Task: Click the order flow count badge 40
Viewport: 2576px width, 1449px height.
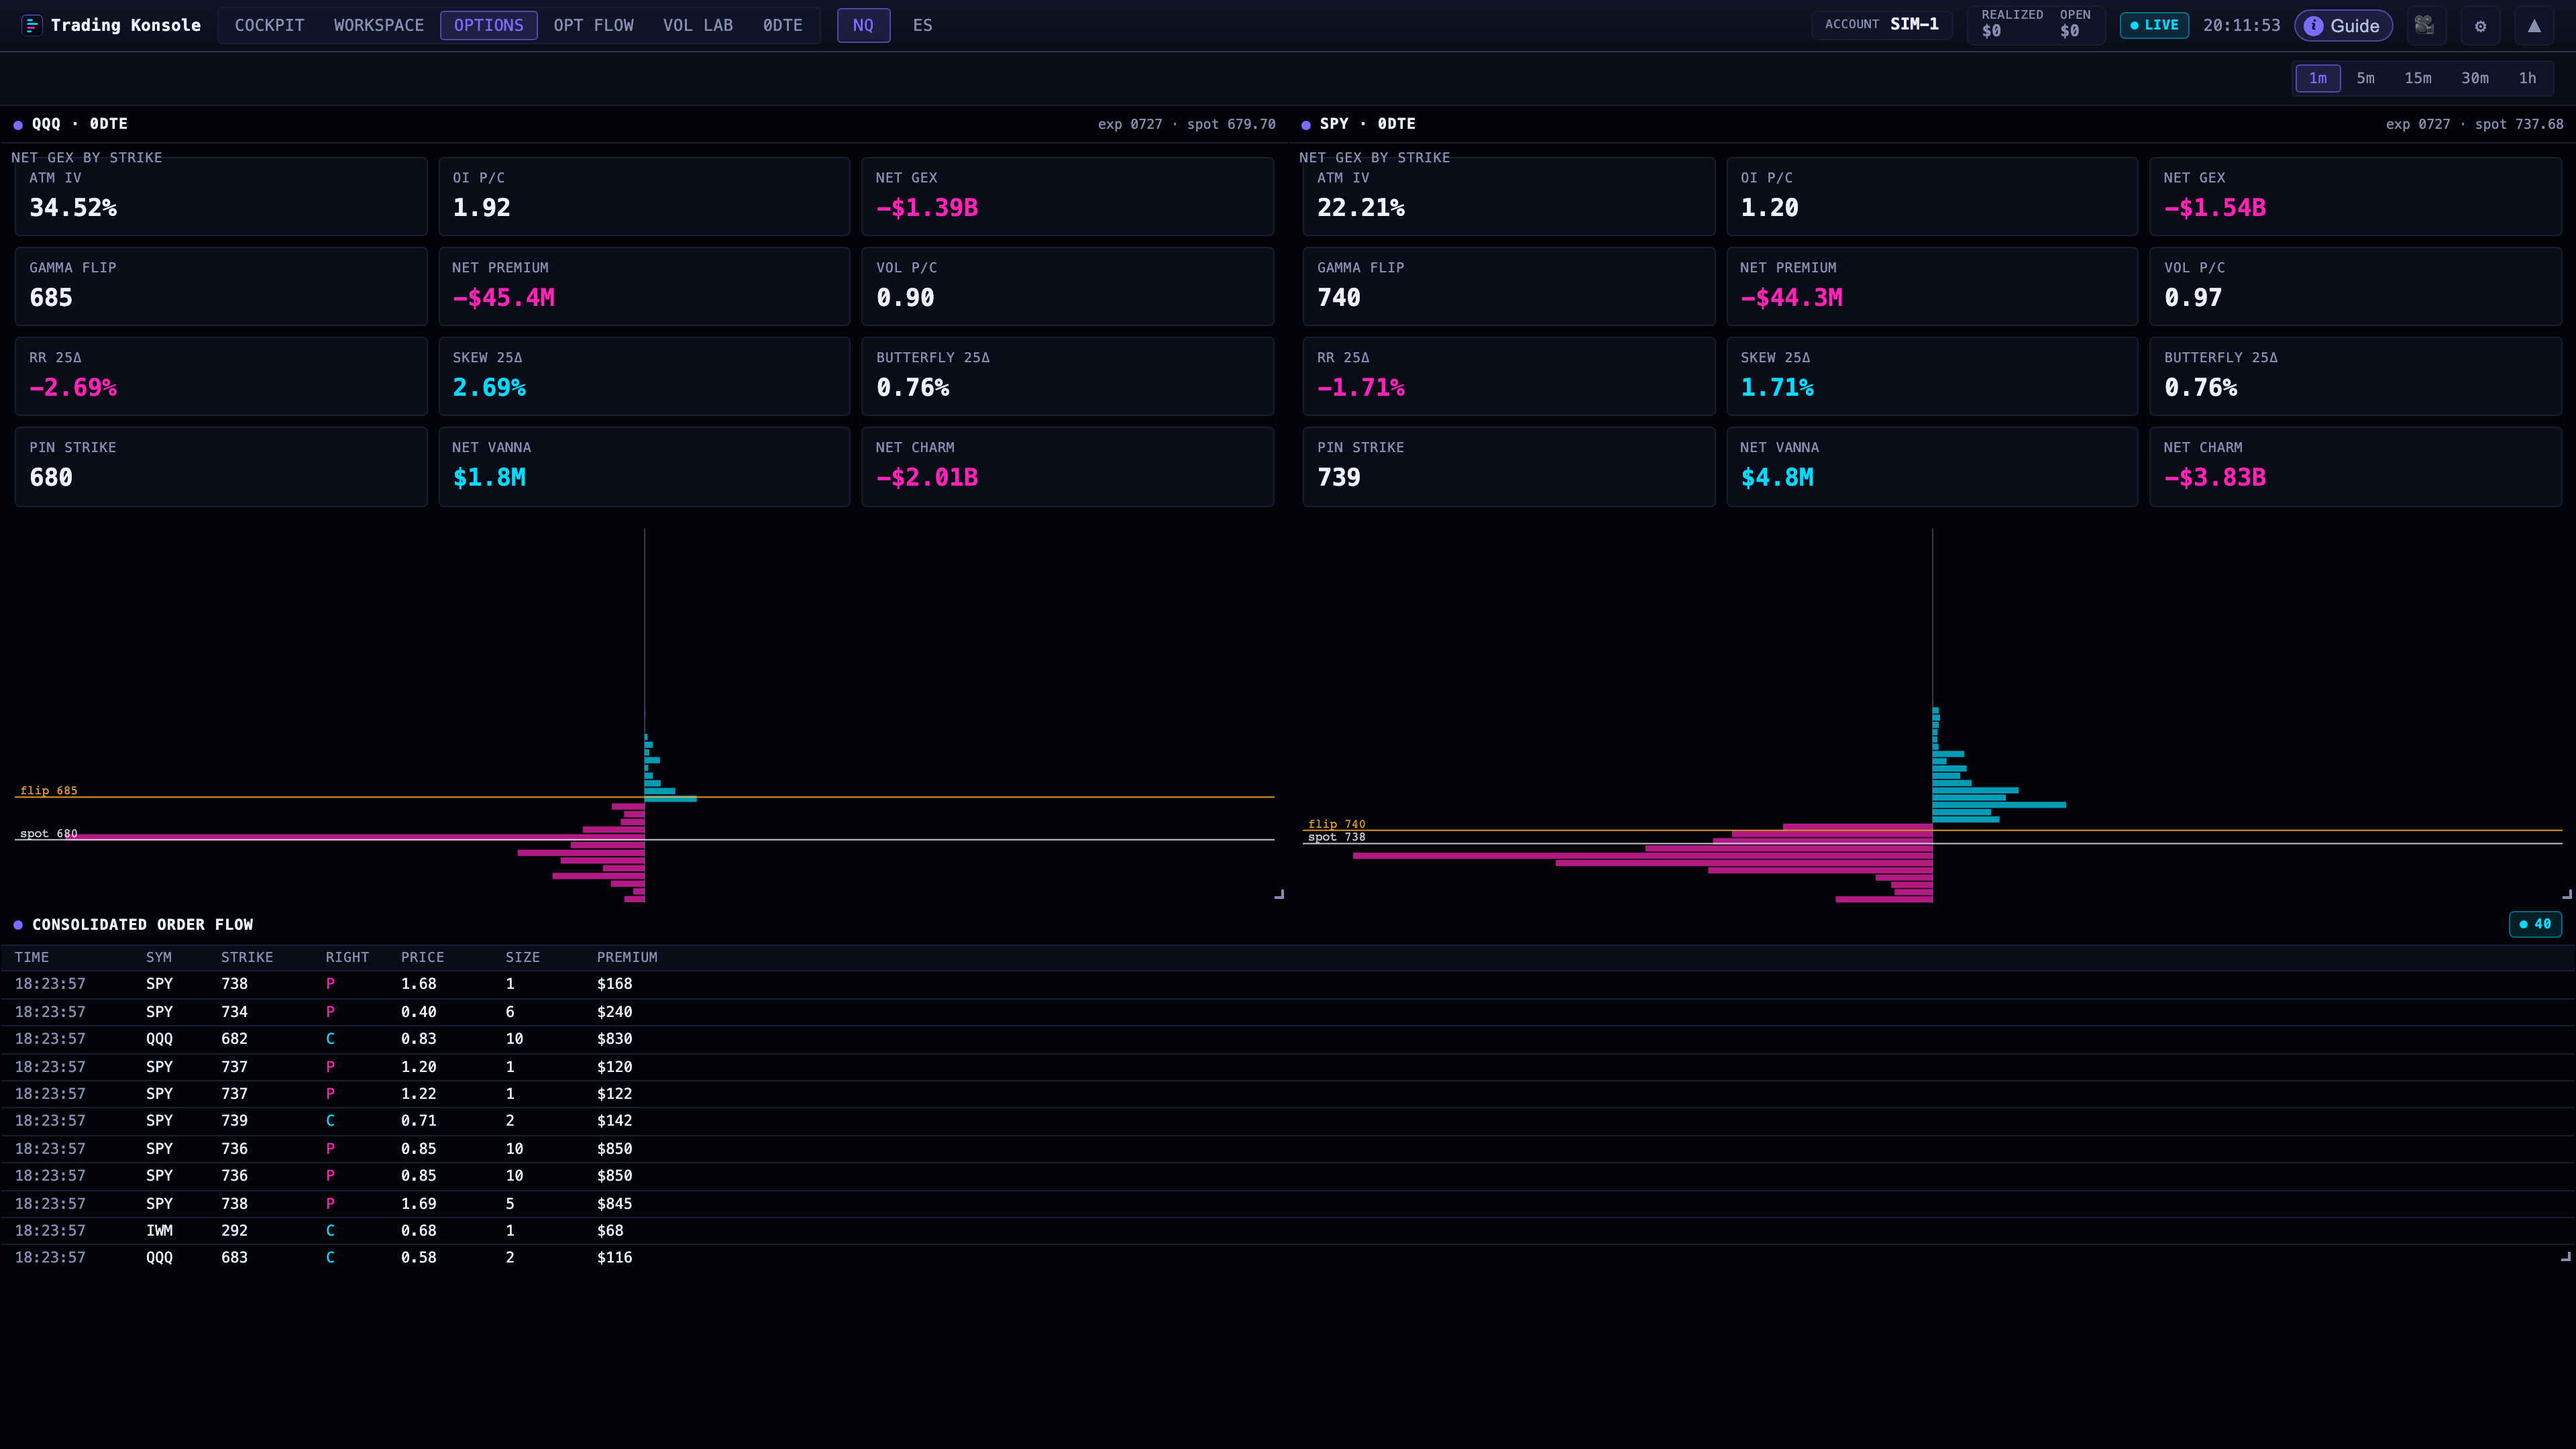Action: [x=2535, y=924]
